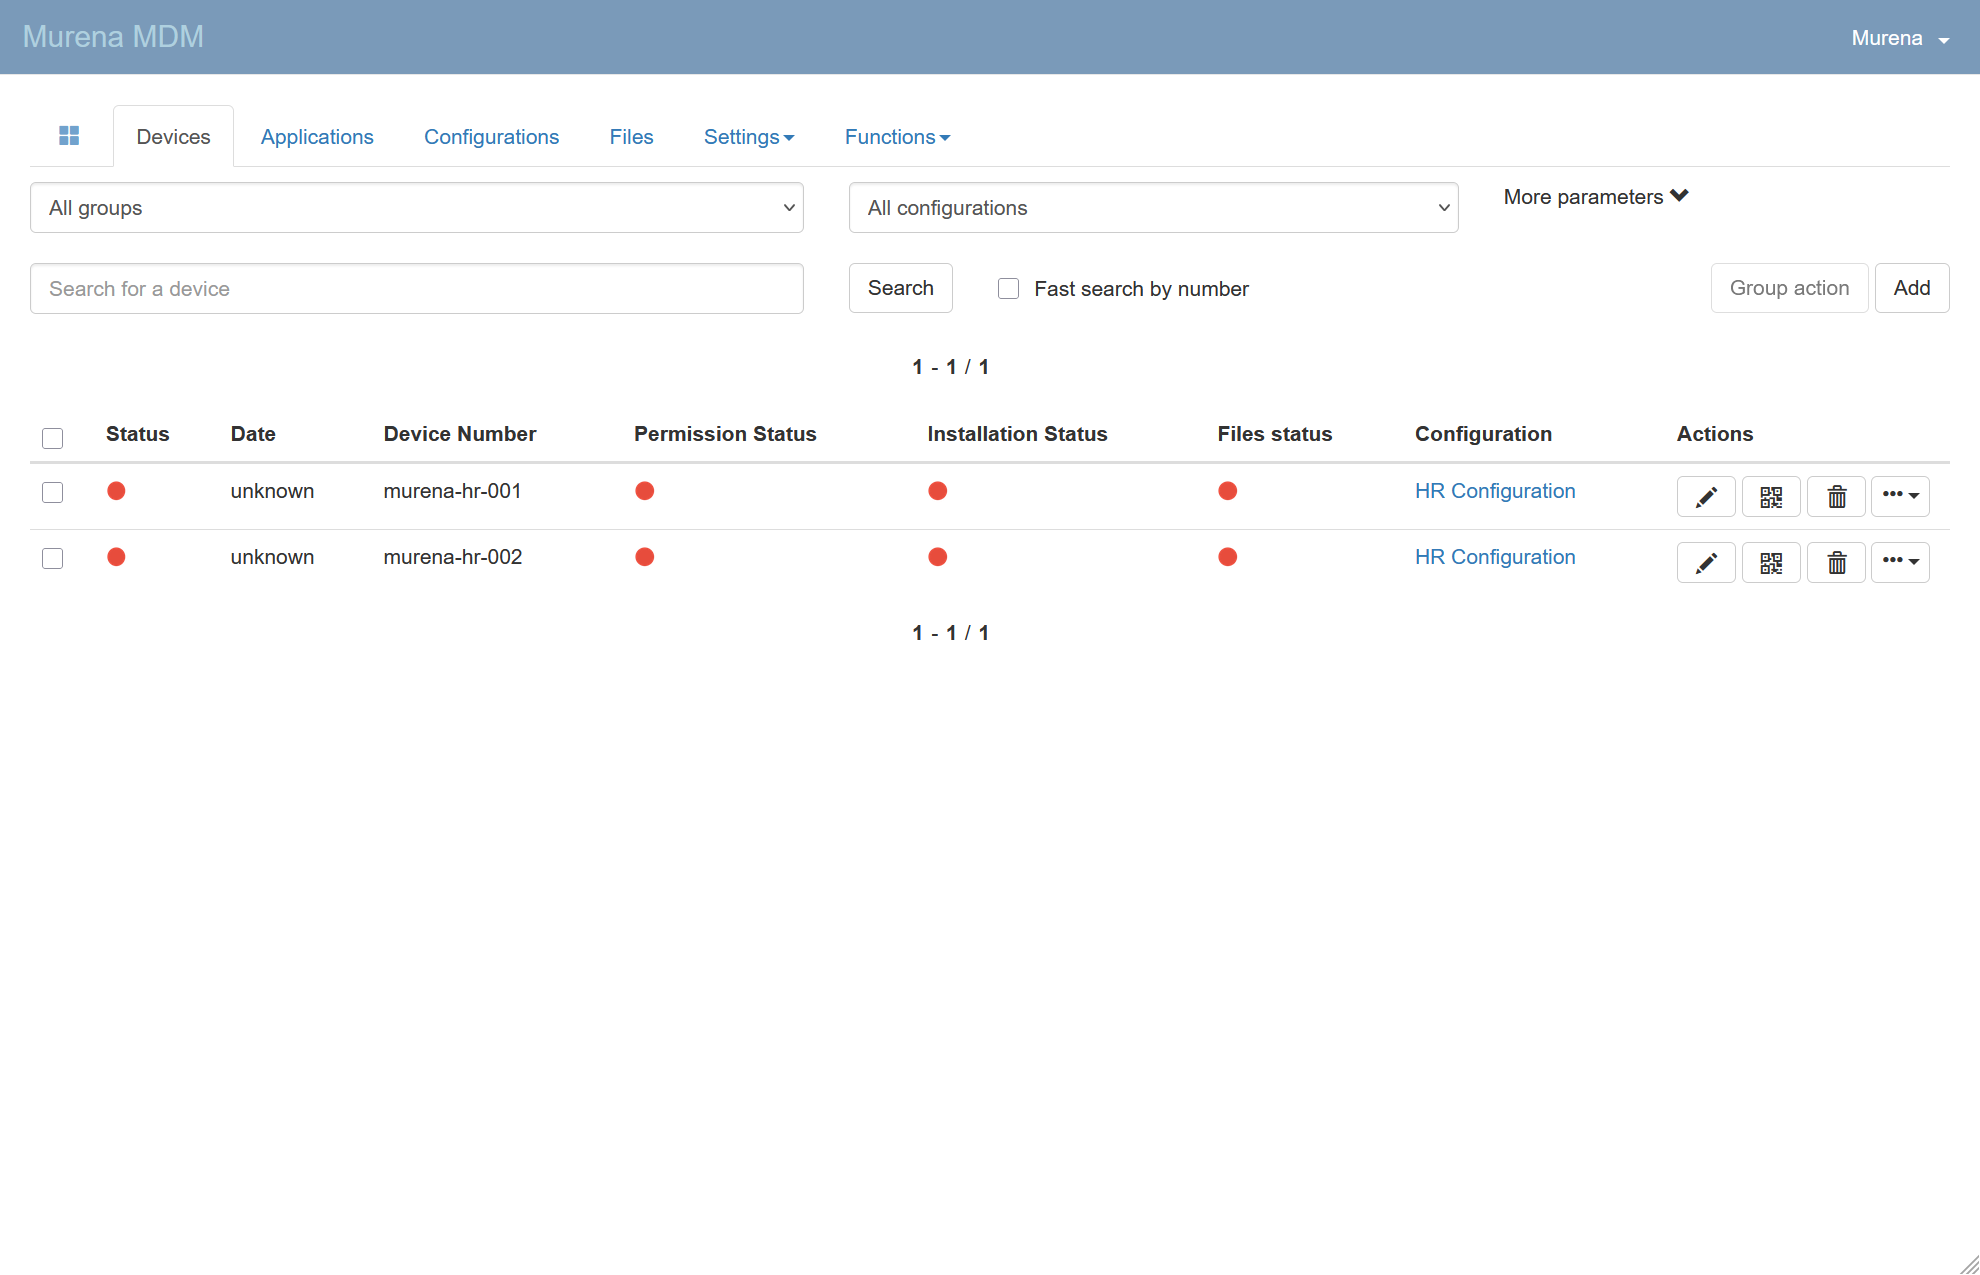
Task: Click the Search for a device field
Action: [416, 289]
